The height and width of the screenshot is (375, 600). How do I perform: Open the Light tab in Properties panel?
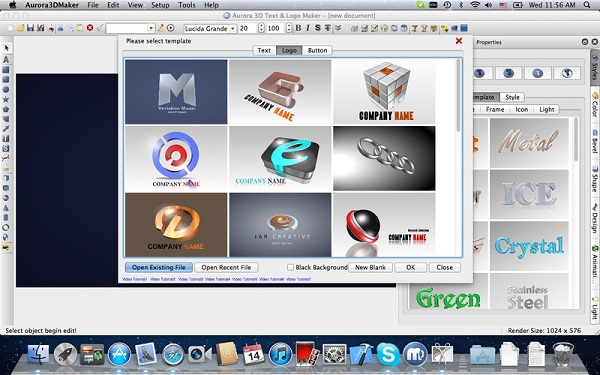point(546,109)
